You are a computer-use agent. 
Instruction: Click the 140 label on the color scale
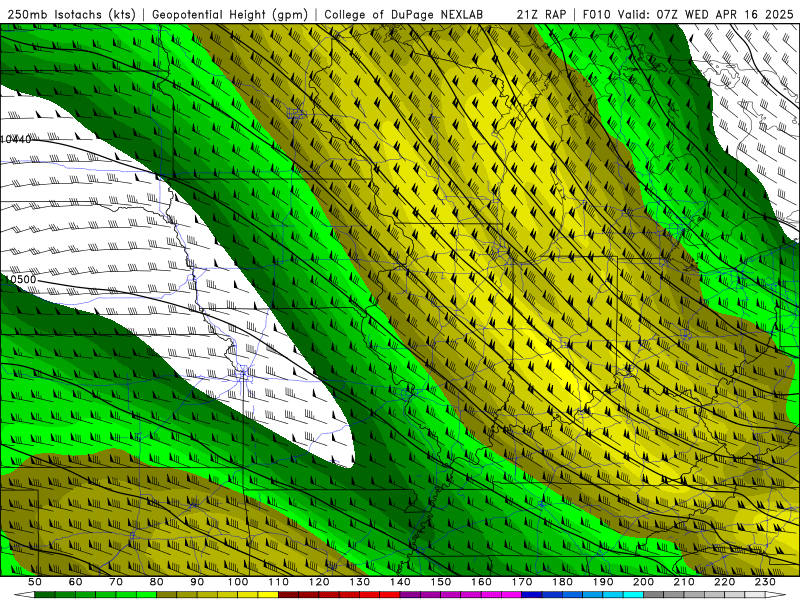[400, 582]
